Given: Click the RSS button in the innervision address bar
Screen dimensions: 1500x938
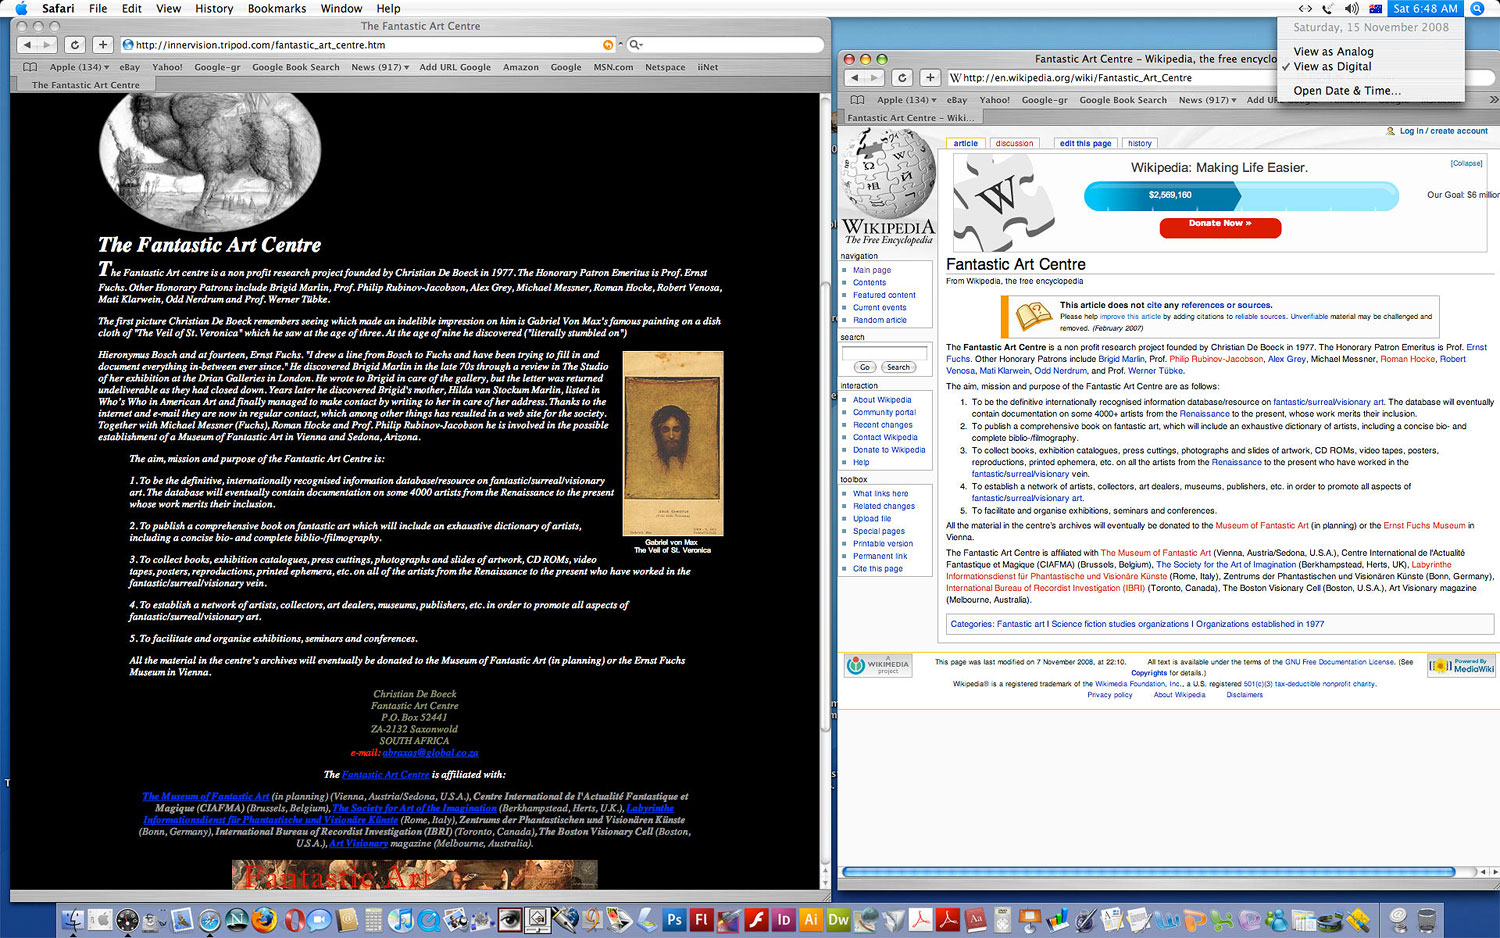Looking at the screenshot, I should 608,45.
